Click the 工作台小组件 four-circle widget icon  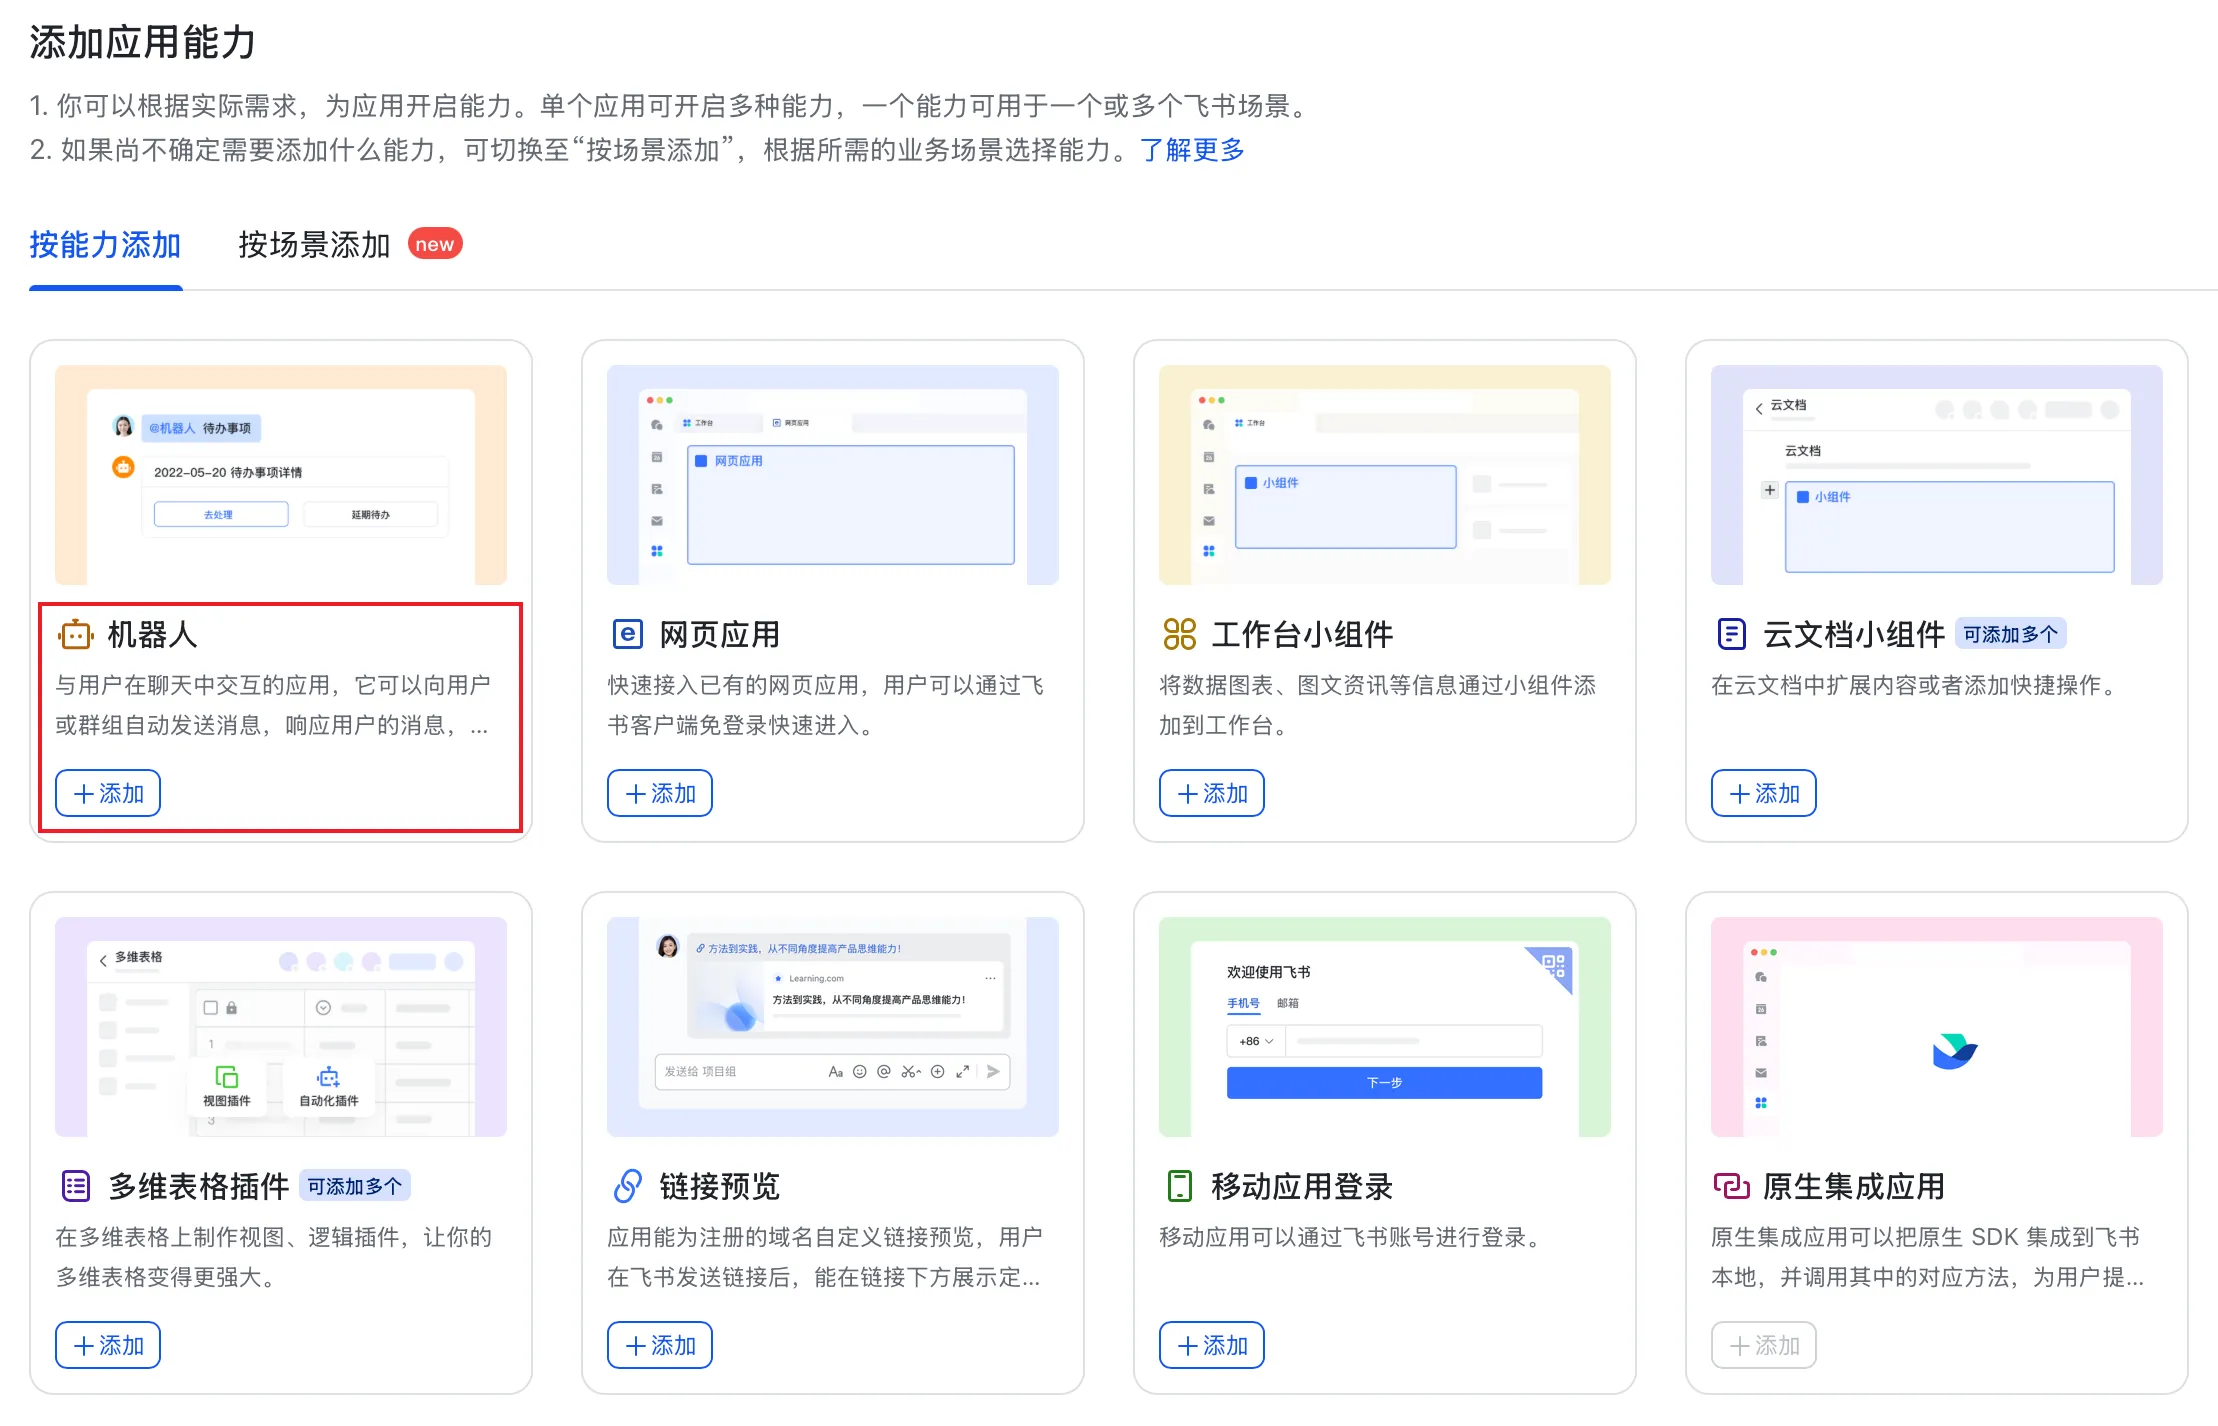pos(1180,634)
